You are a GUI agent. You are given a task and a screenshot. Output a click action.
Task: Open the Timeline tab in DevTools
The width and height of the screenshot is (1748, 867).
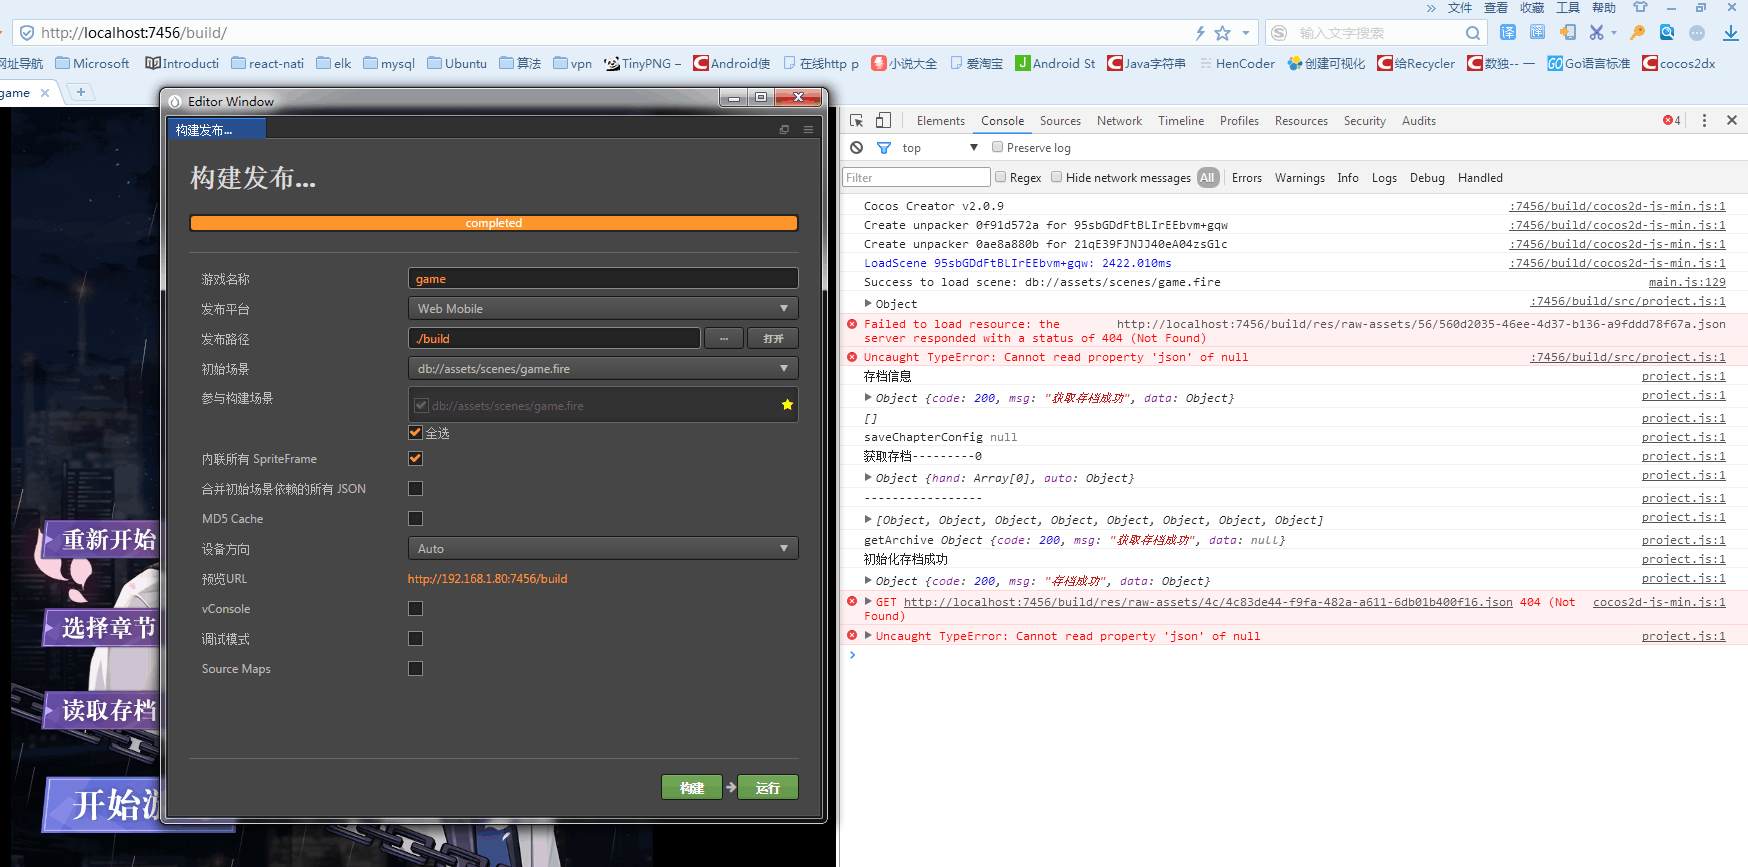1181,121
